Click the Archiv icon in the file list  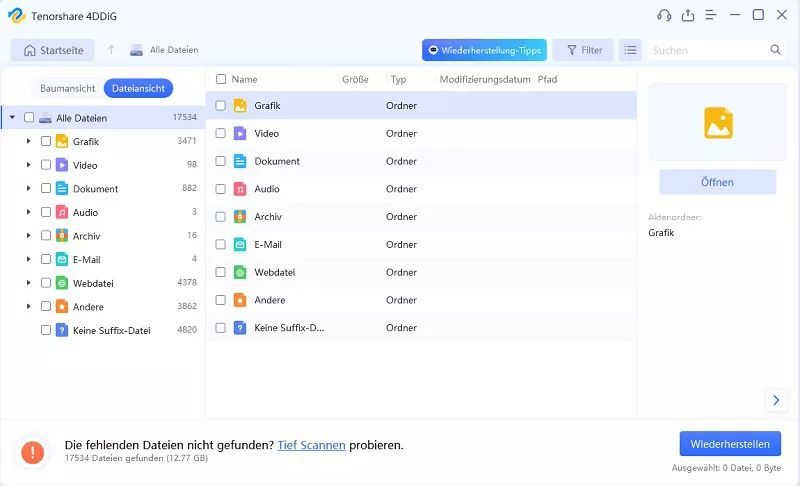pos(240,217)
